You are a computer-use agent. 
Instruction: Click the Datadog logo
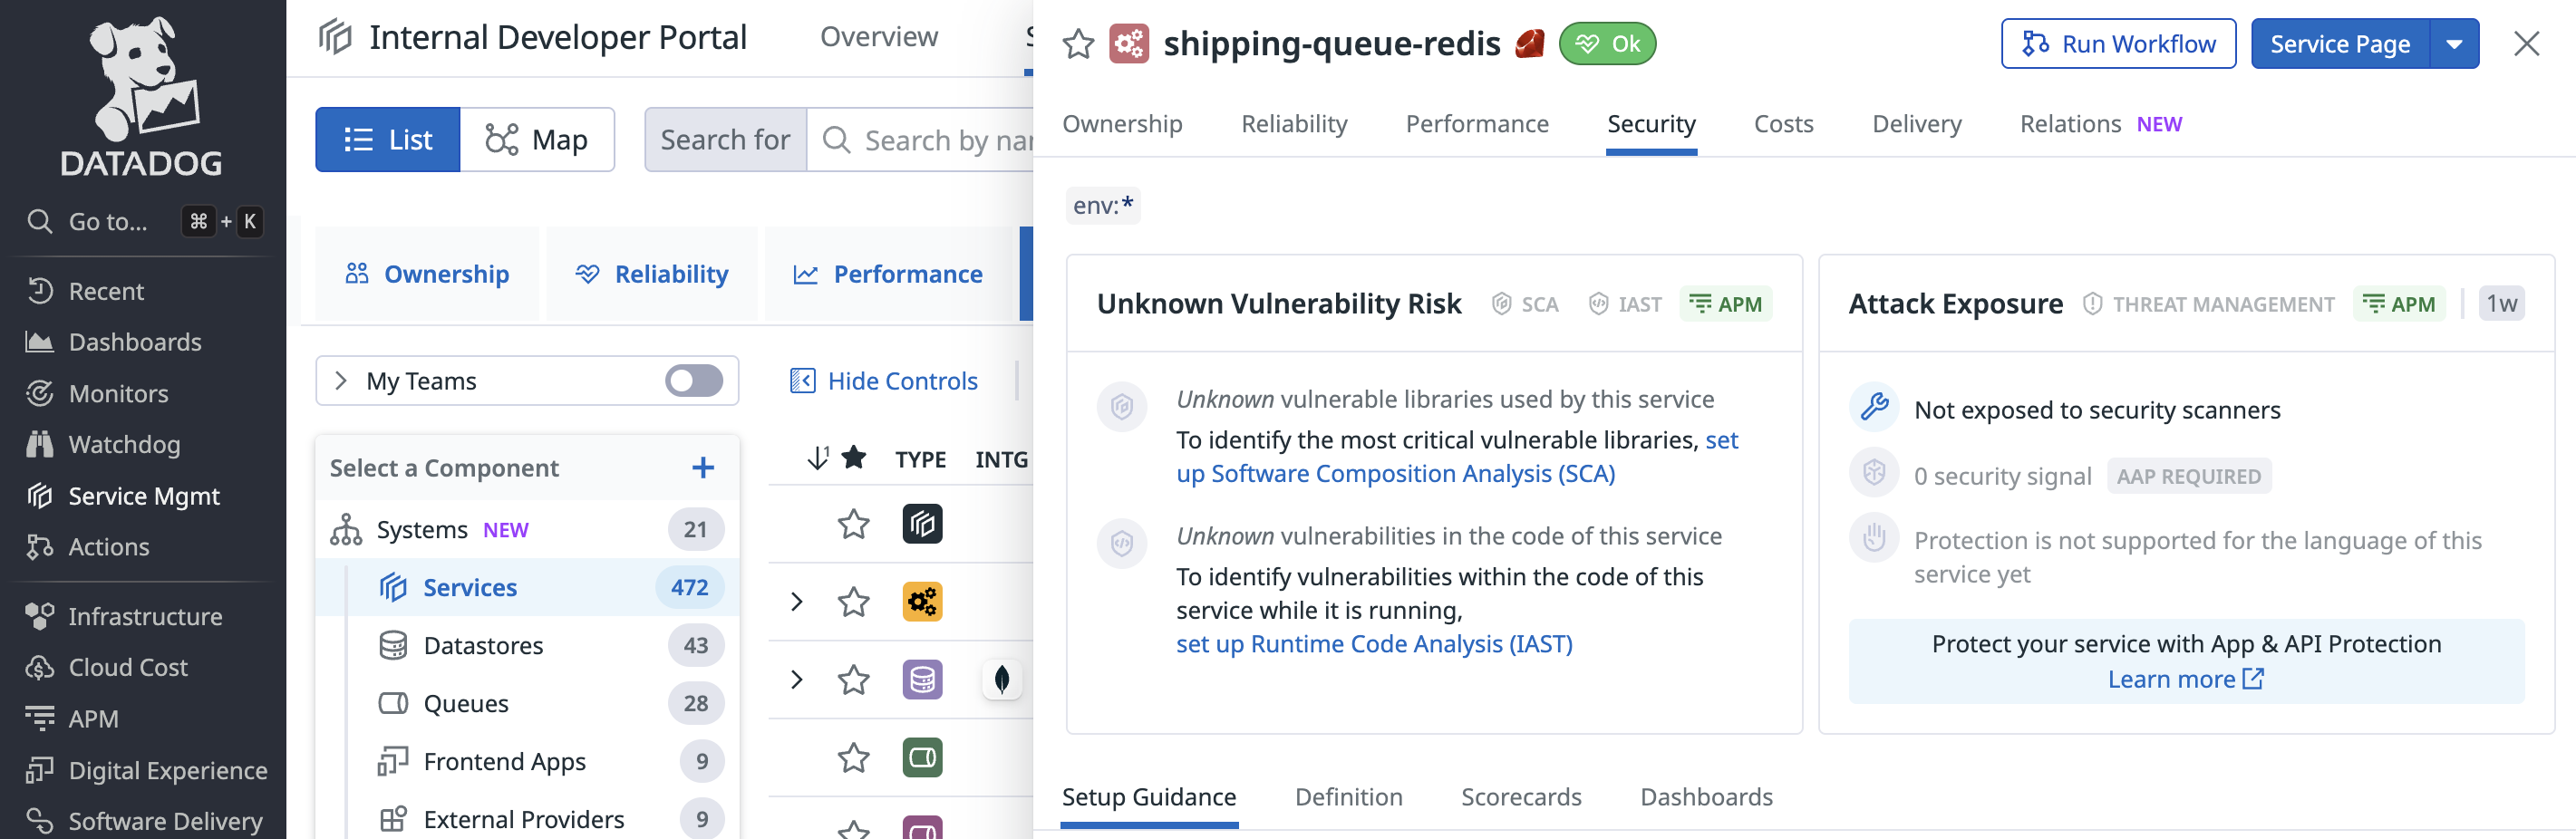pos(141,96)
